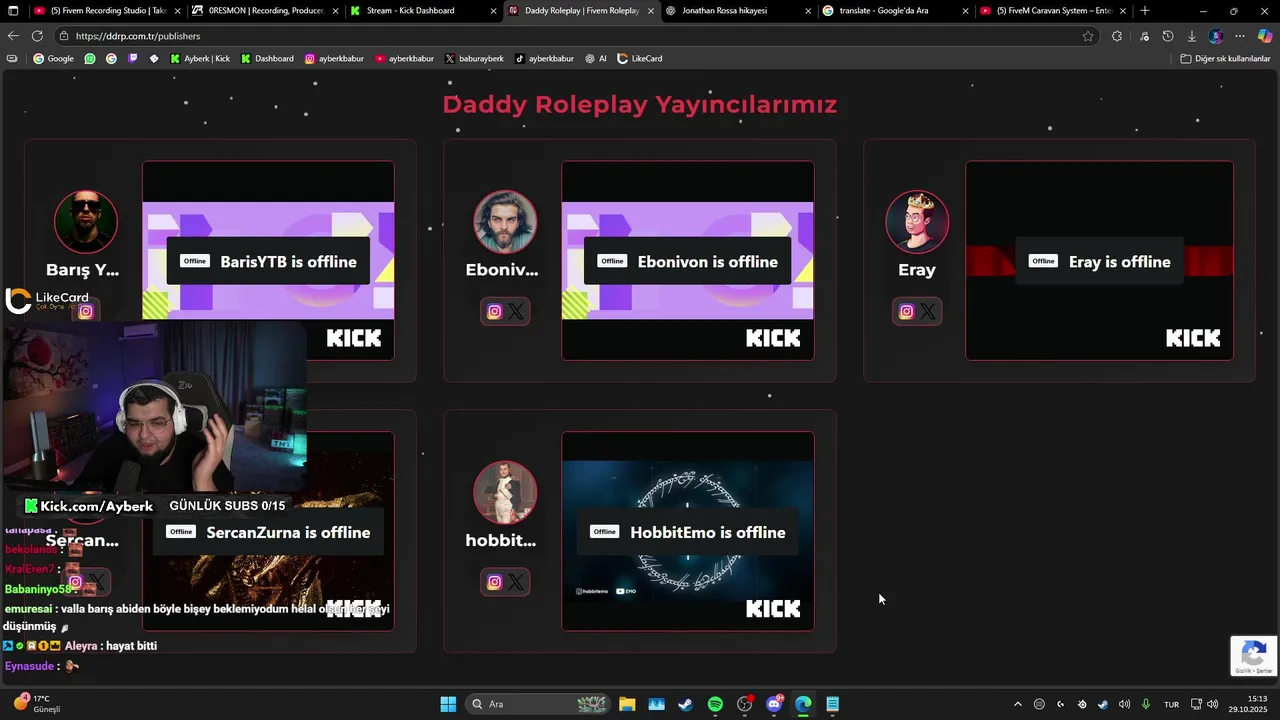Viewport: 1280px width, 720px height.
Task: Open Google bookmark
Action: (54, 59)
